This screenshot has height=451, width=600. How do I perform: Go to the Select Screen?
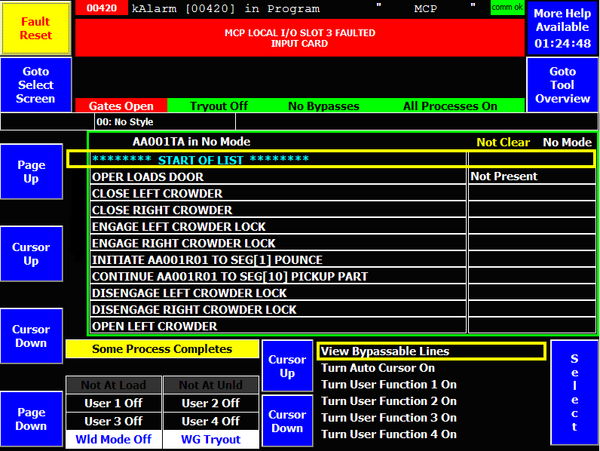36,86
